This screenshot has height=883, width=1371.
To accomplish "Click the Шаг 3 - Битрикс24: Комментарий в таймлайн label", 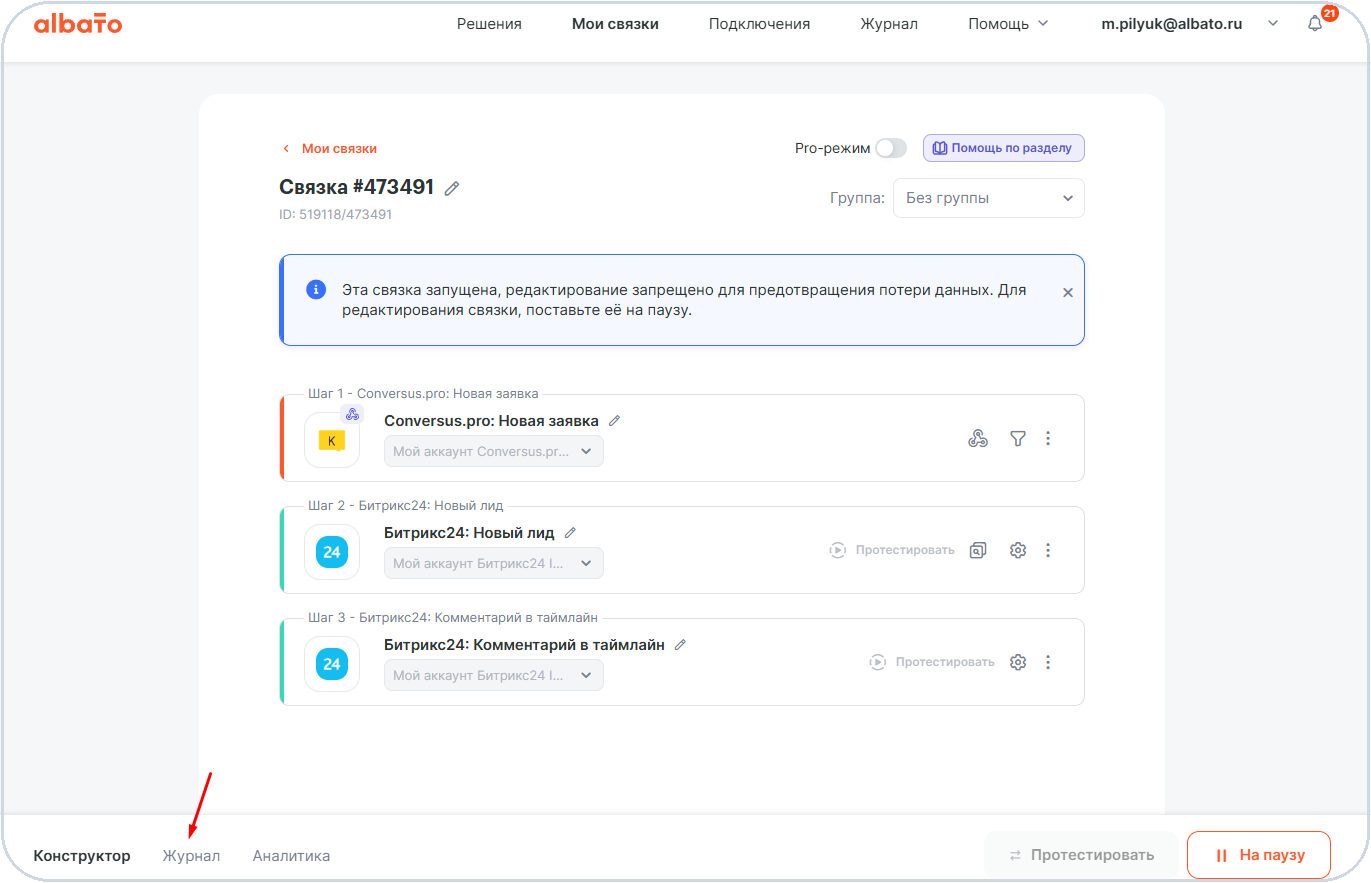I will (x=453, y=618).
